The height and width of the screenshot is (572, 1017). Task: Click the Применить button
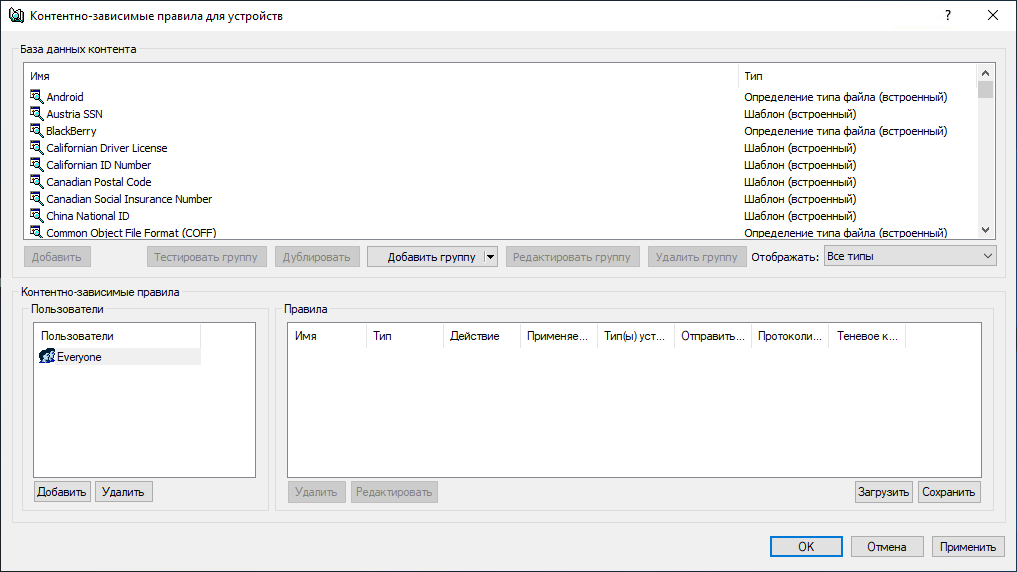(968, 547)
